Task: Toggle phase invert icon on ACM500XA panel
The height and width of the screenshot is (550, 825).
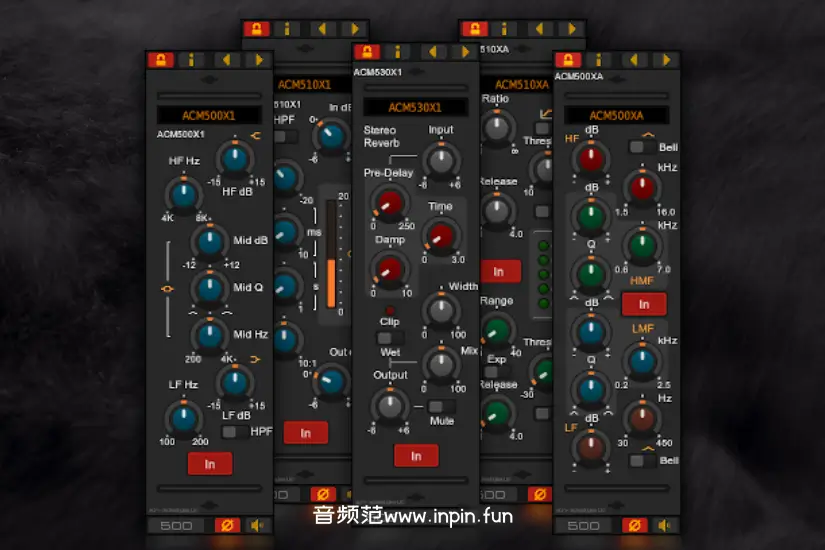Action: [635, 525]
